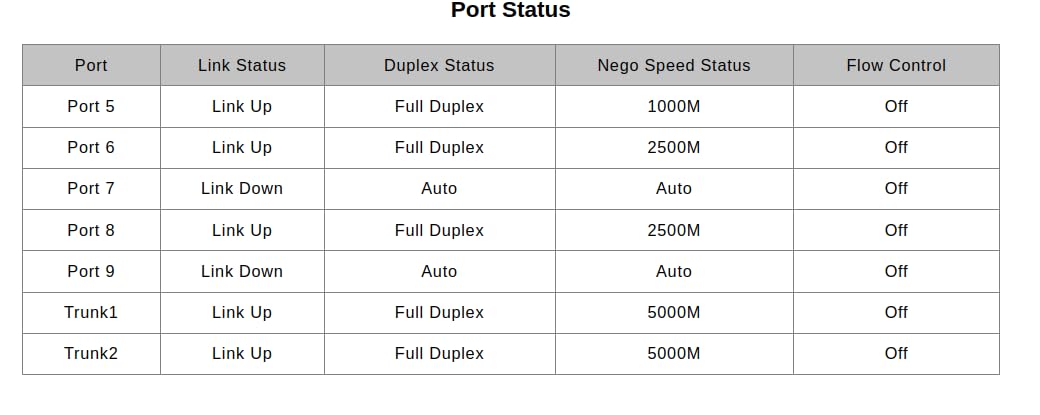
Task: Click the Trunk1 row label
Action: click(x=92, y=313)
